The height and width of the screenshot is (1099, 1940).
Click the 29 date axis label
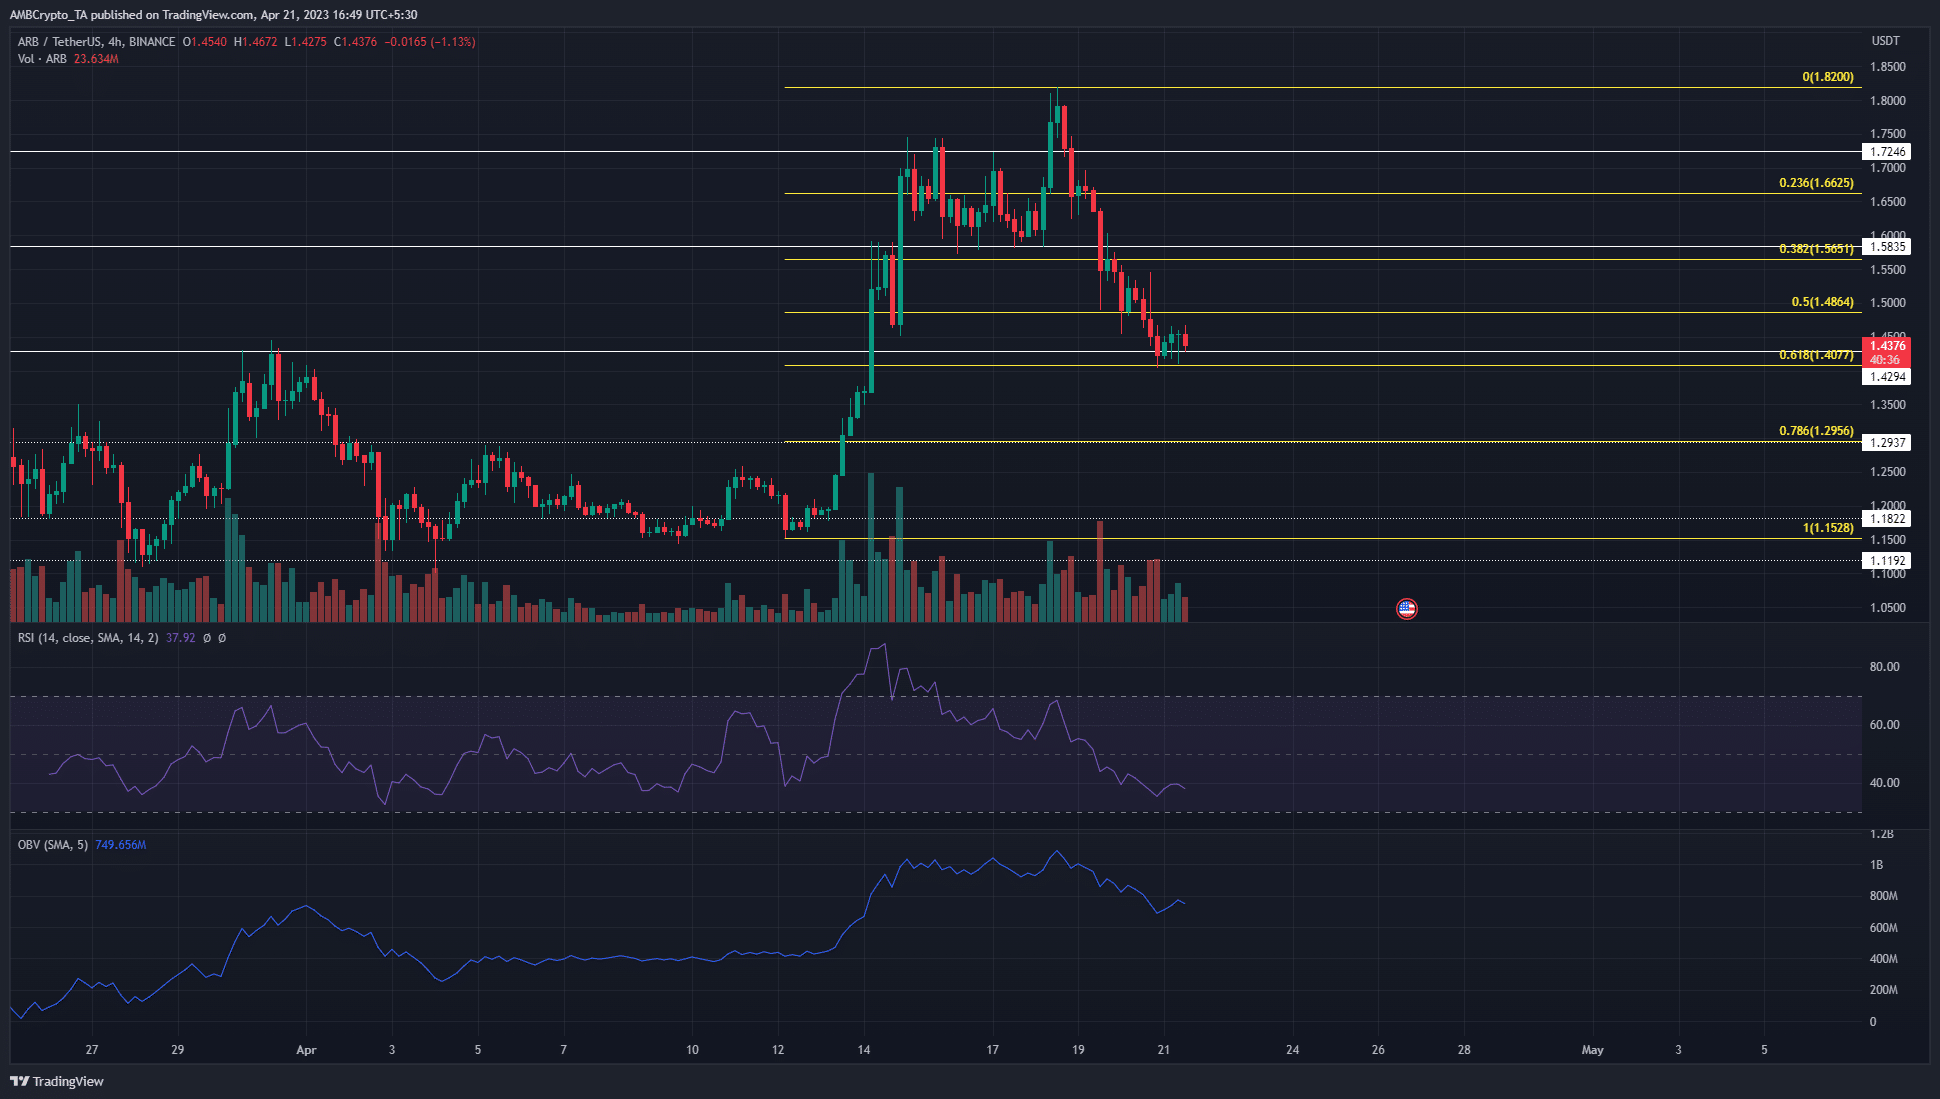(x=178, y=1050)
